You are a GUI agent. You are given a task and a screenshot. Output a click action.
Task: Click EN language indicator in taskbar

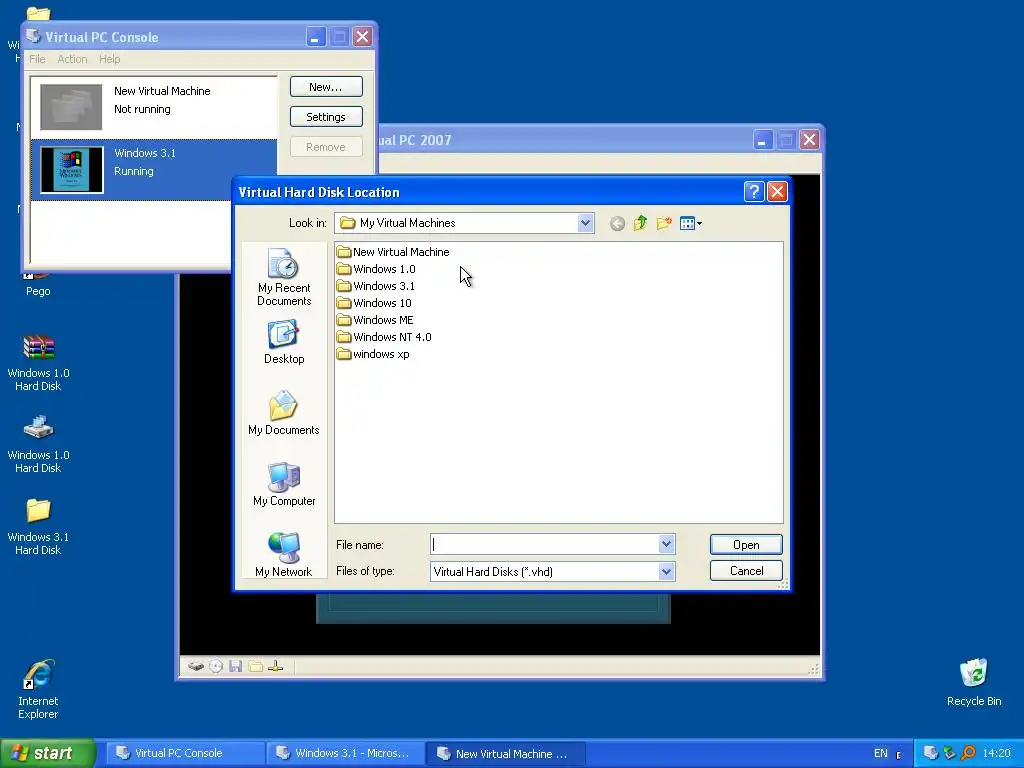pyautogui.click(x=880, y=754)
